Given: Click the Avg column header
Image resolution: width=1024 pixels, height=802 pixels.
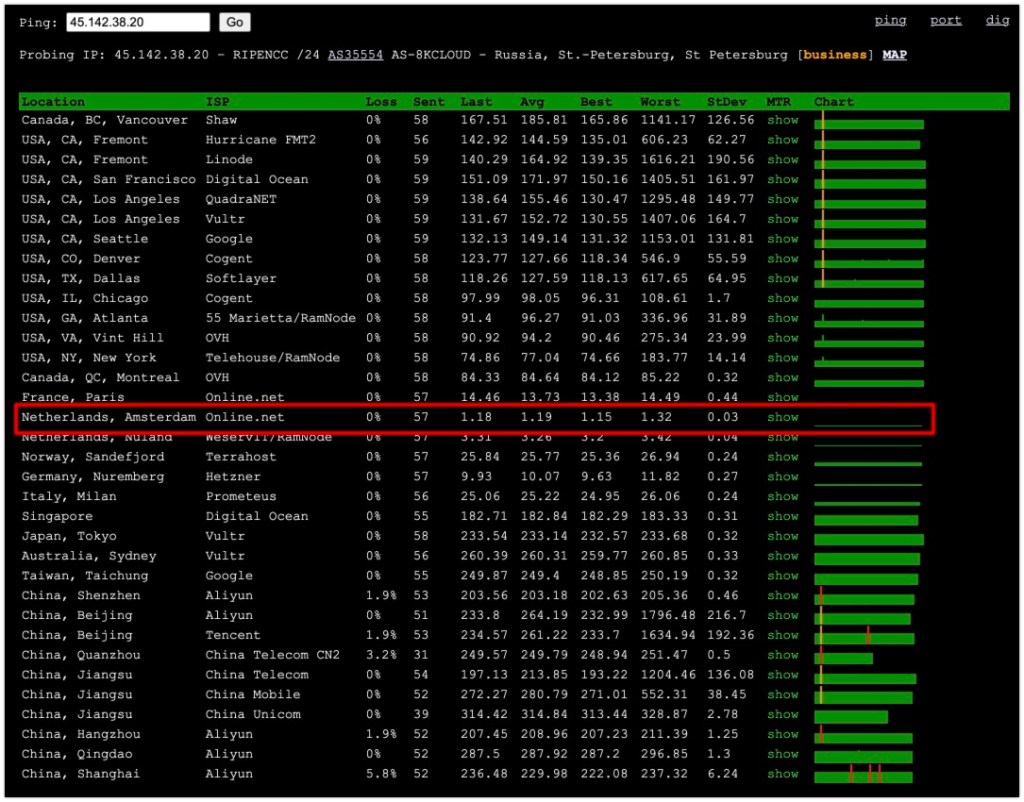Looking at the screenshot, I should (532, 102).
